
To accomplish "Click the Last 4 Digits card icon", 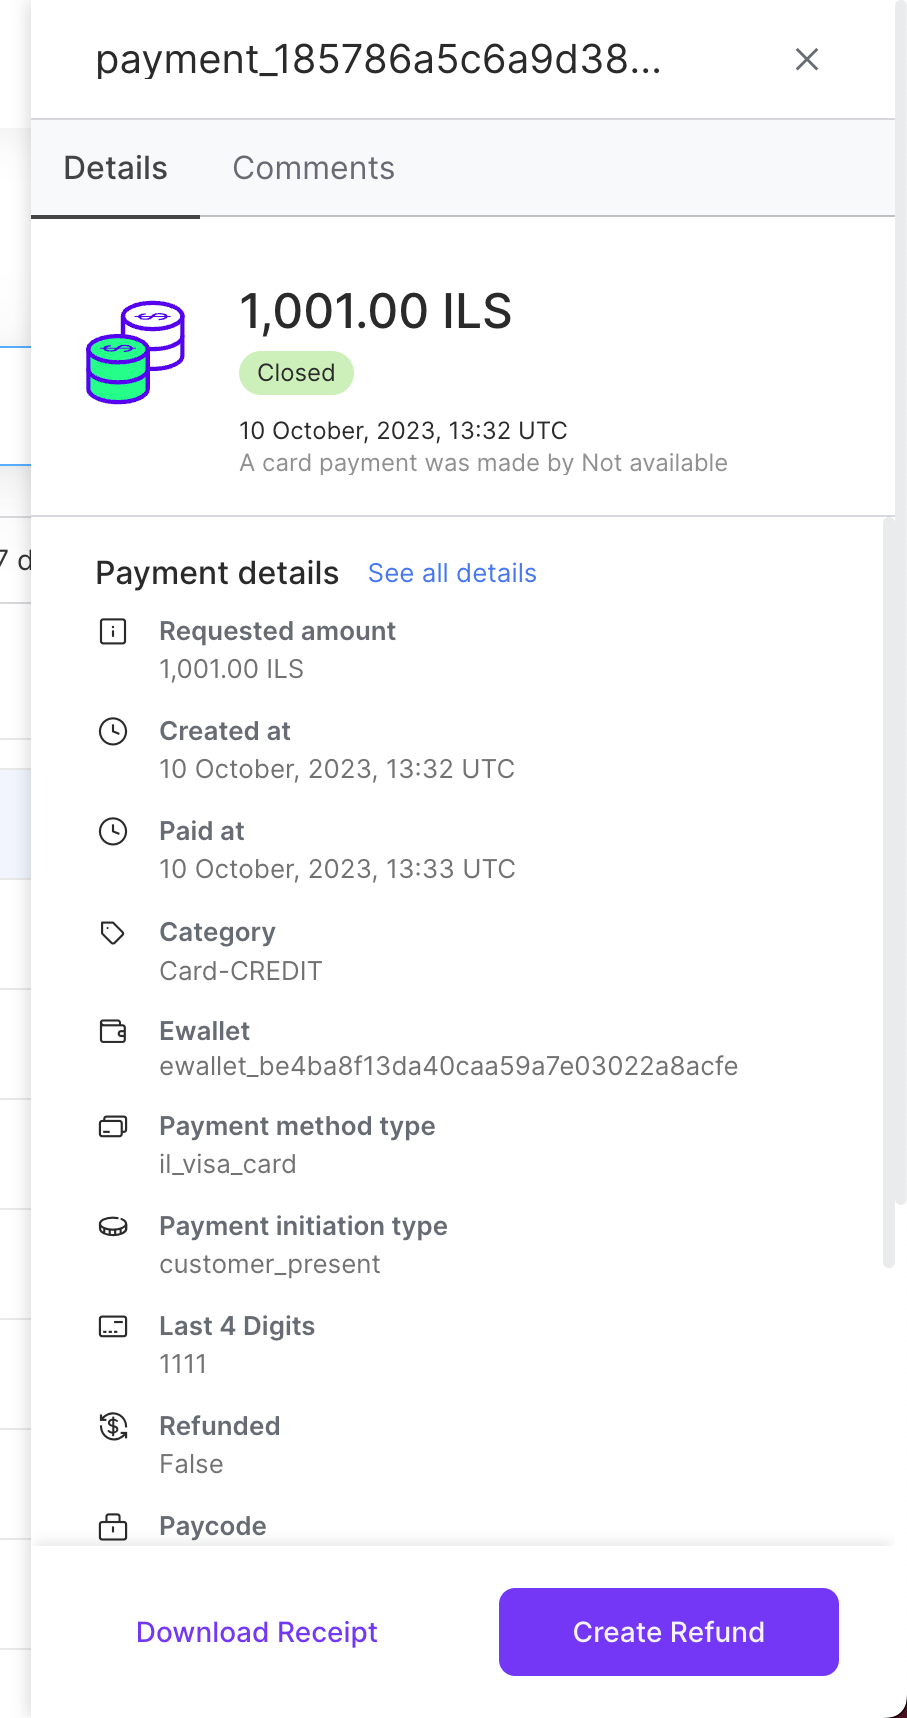I will 113,1327.
